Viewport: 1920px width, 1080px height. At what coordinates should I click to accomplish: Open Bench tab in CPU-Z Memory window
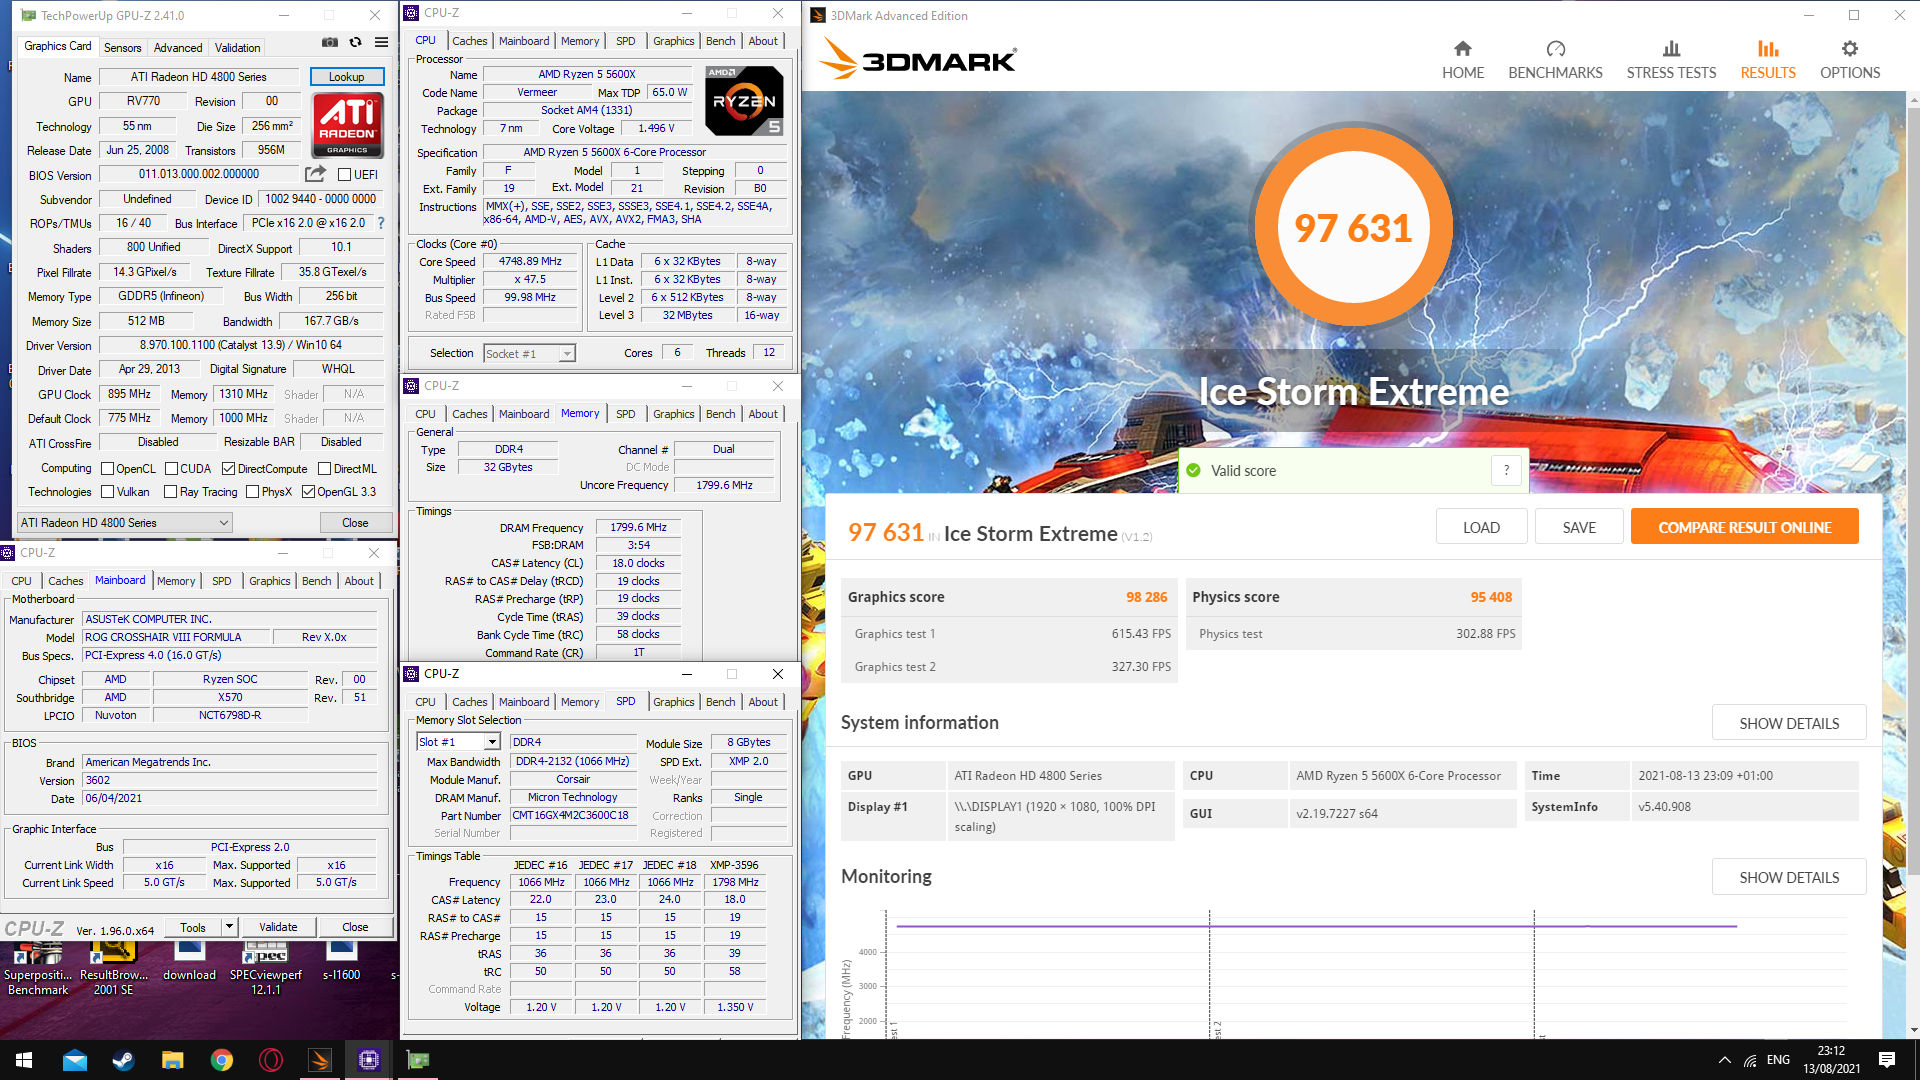tap(720, 414)
